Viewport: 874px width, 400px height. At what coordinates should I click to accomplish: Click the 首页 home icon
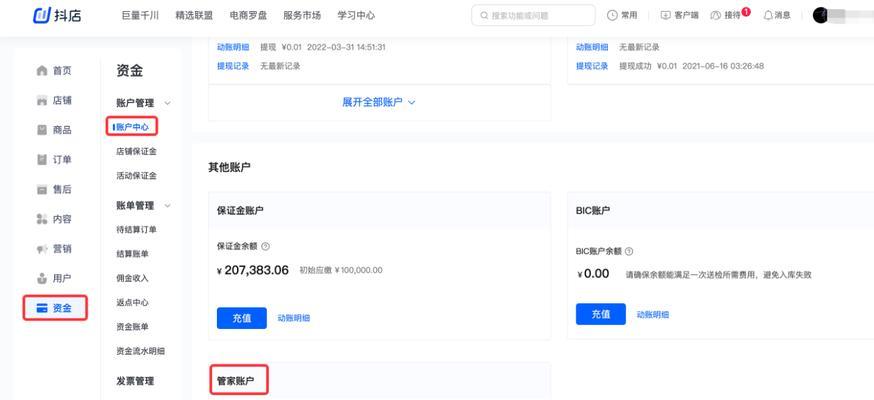coord(41,71)
